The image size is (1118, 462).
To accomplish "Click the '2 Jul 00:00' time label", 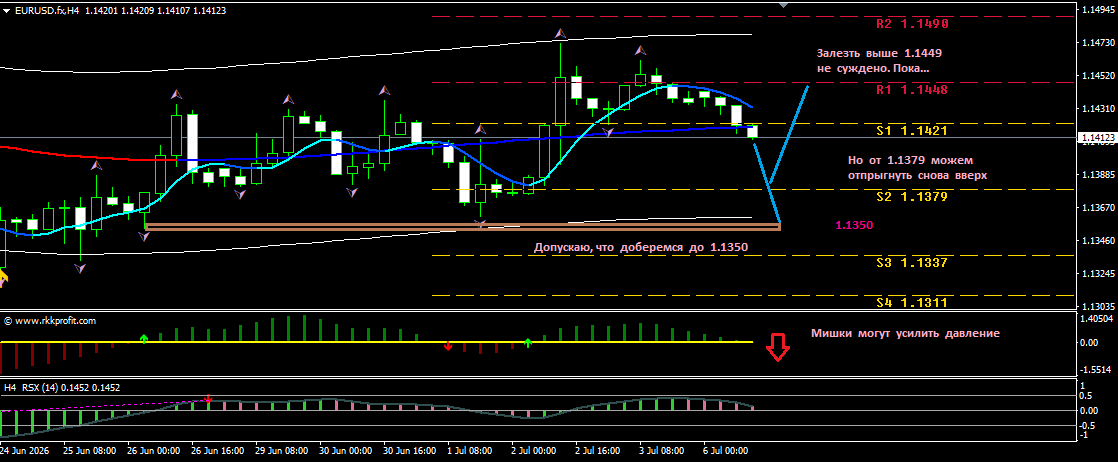I will 536,451.
